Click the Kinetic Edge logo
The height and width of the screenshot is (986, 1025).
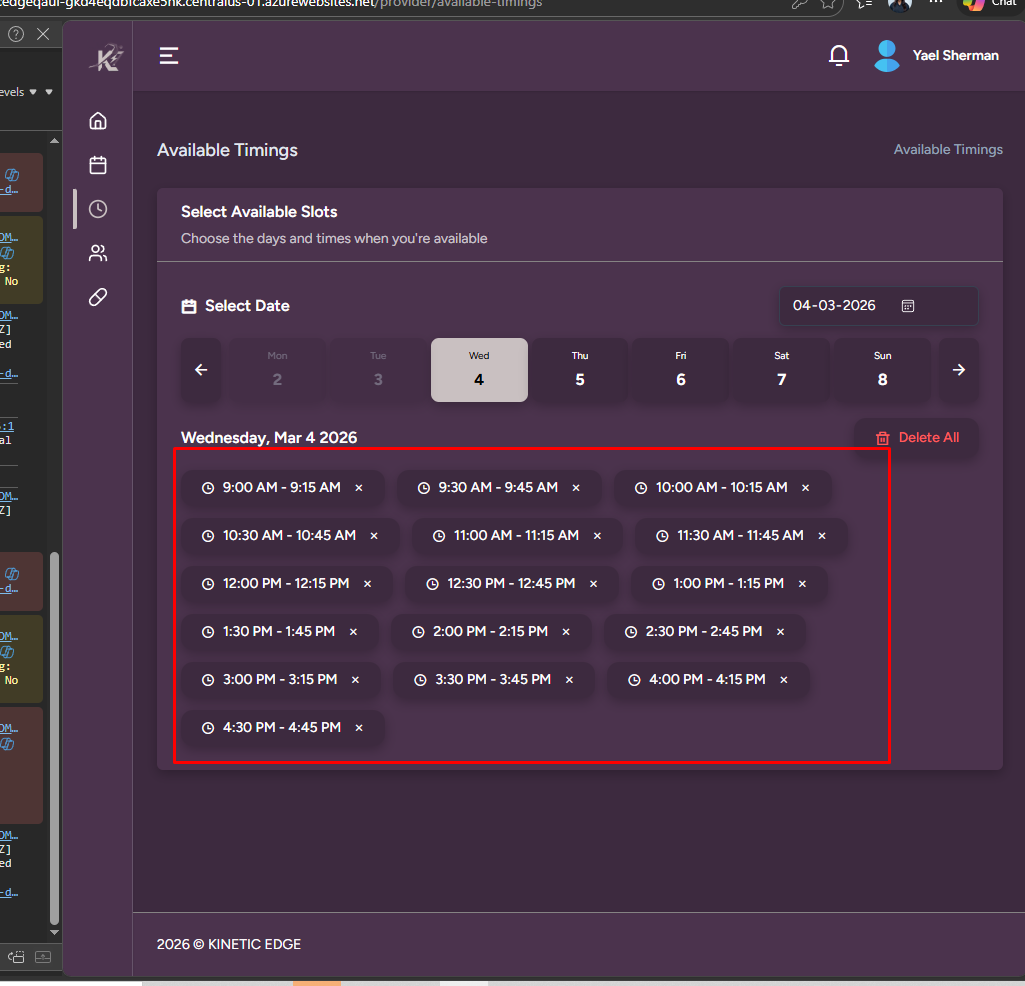click(105, 58)
